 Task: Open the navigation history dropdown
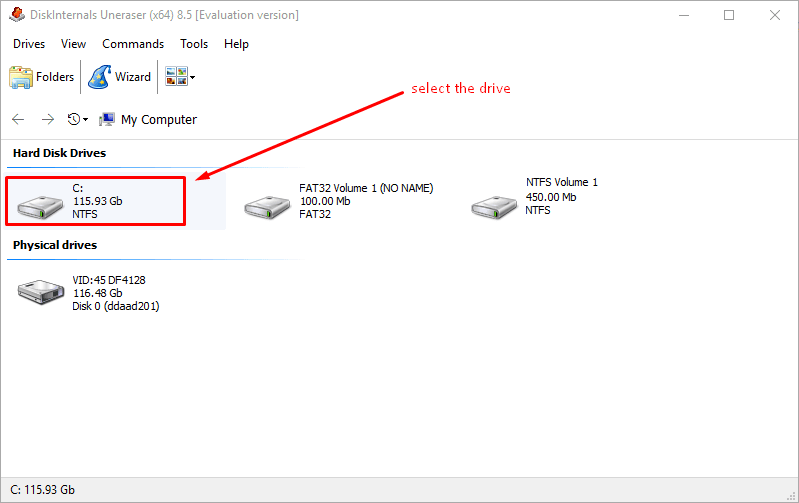pos(78,119)
